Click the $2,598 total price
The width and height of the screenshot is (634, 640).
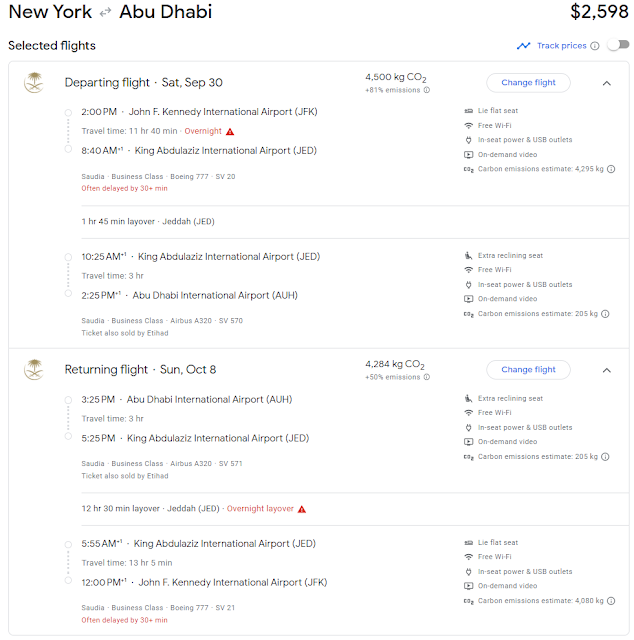(x=599, y=11)
